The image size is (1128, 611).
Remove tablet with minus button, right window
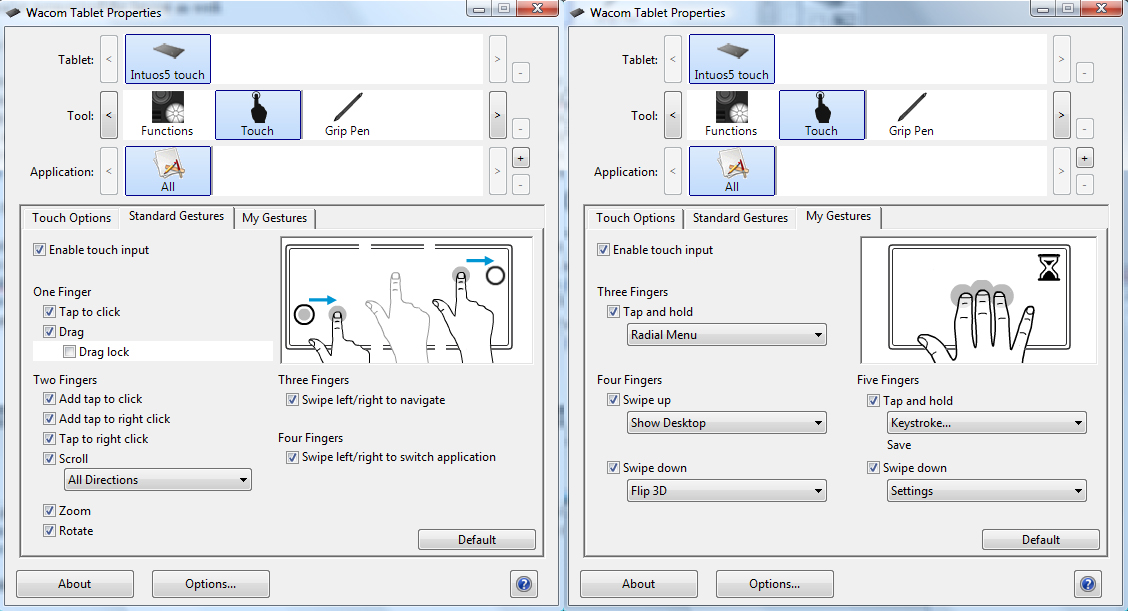(x=1085, y=72)
